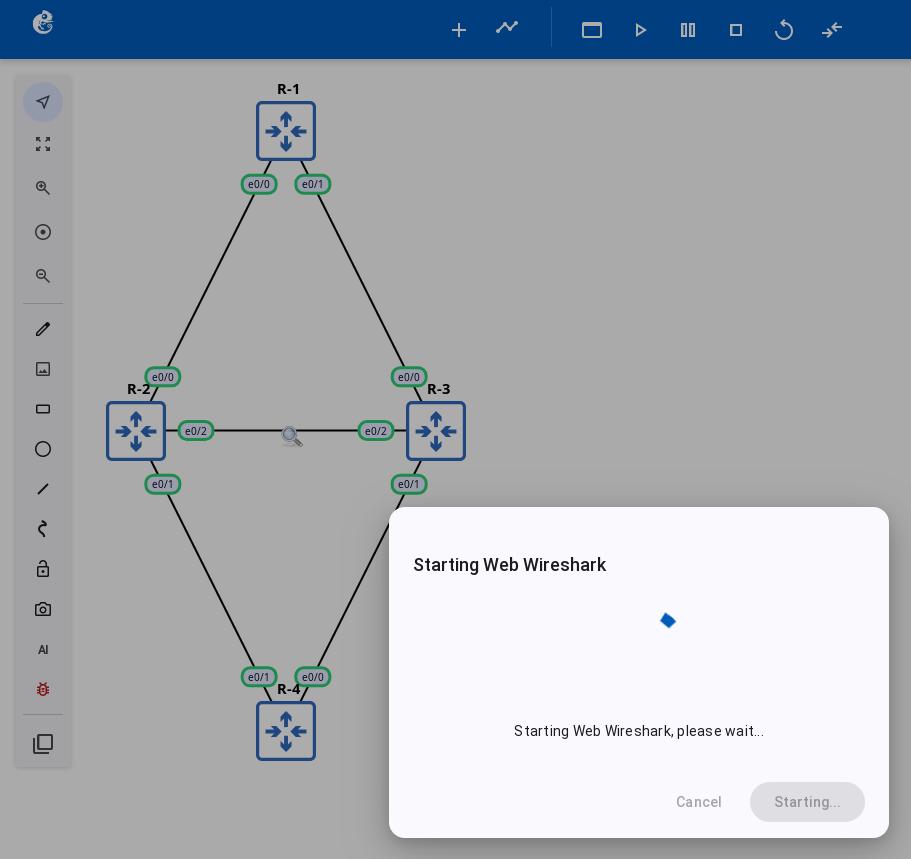Take a screenshot with camera icon
Screen dimensions: 911x859
click(x=43, y=609)
